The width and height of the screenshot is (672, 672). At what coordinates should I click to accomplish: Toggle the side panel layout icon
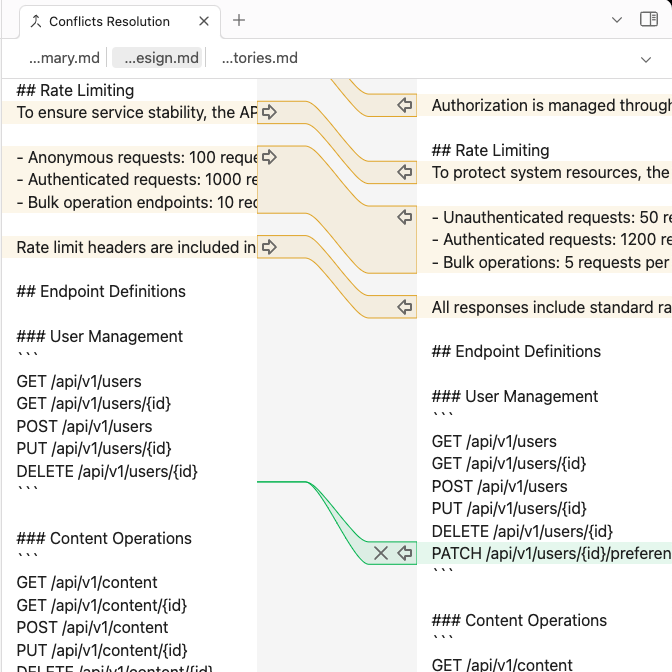point(649,19)
